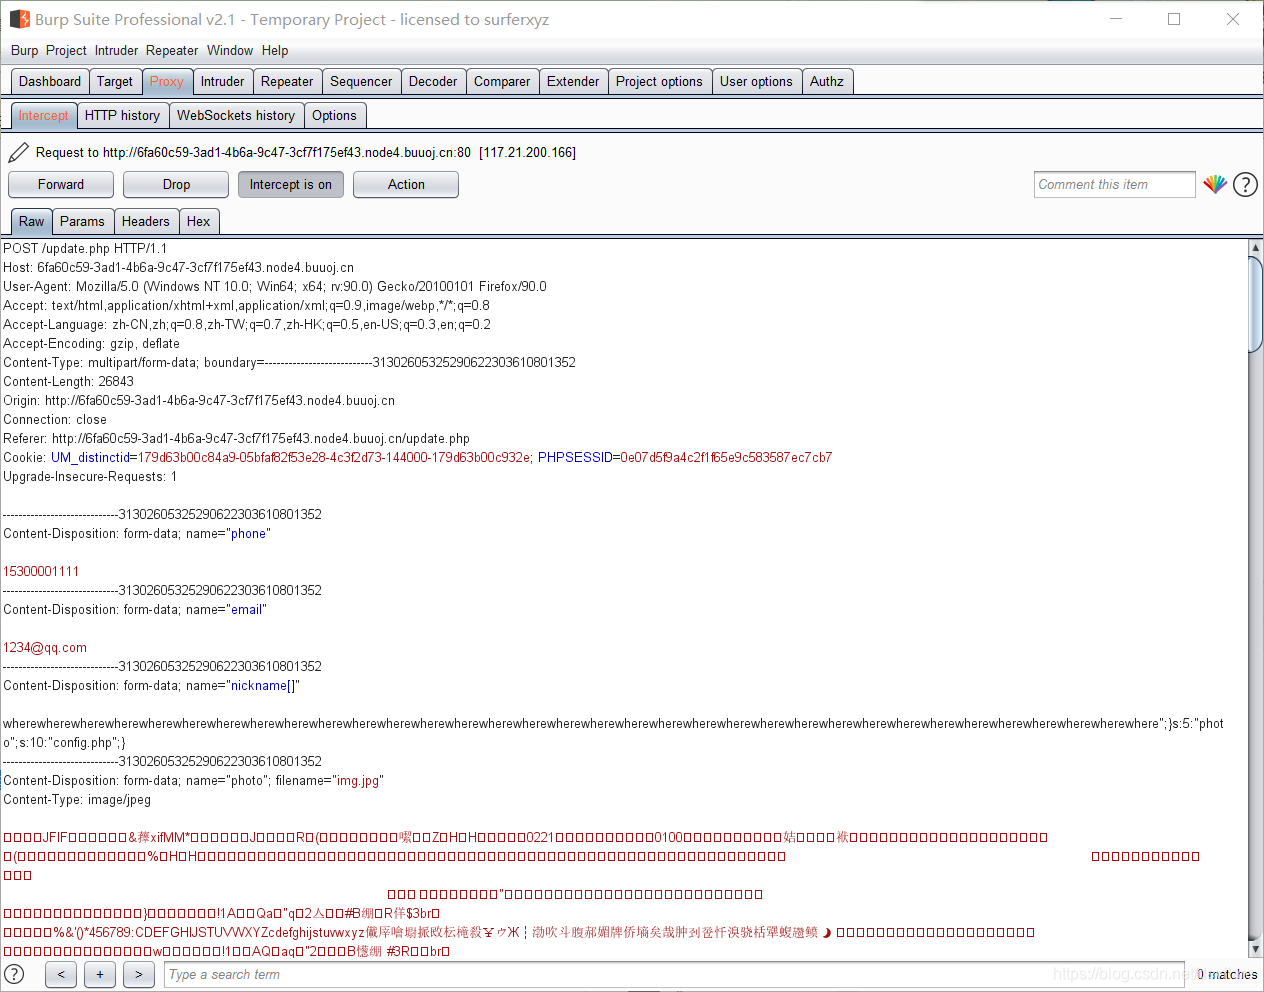Click the scrollbar down arrow
Viewport: 1264px width, 992px height.
[1256, 949]
